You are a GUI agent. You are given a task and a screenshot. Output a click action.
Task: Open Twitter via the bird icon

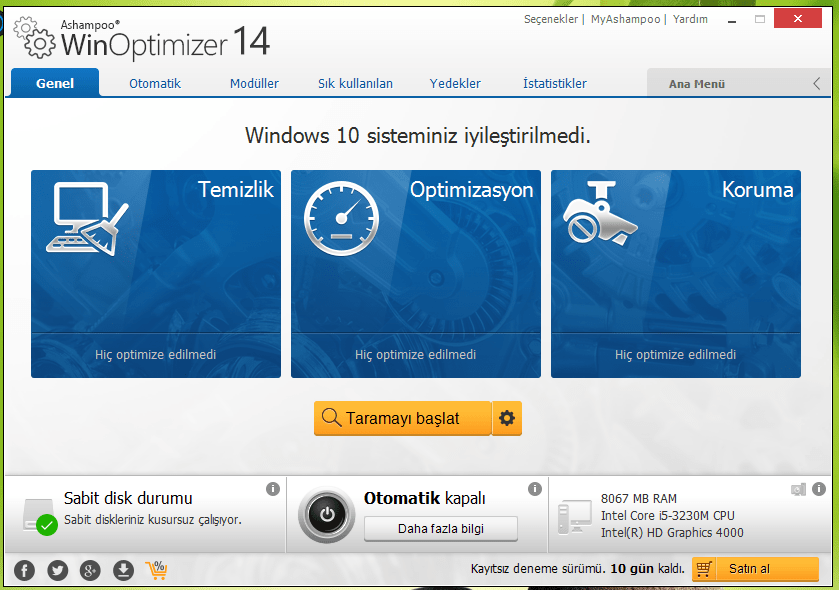pos(57,570)
